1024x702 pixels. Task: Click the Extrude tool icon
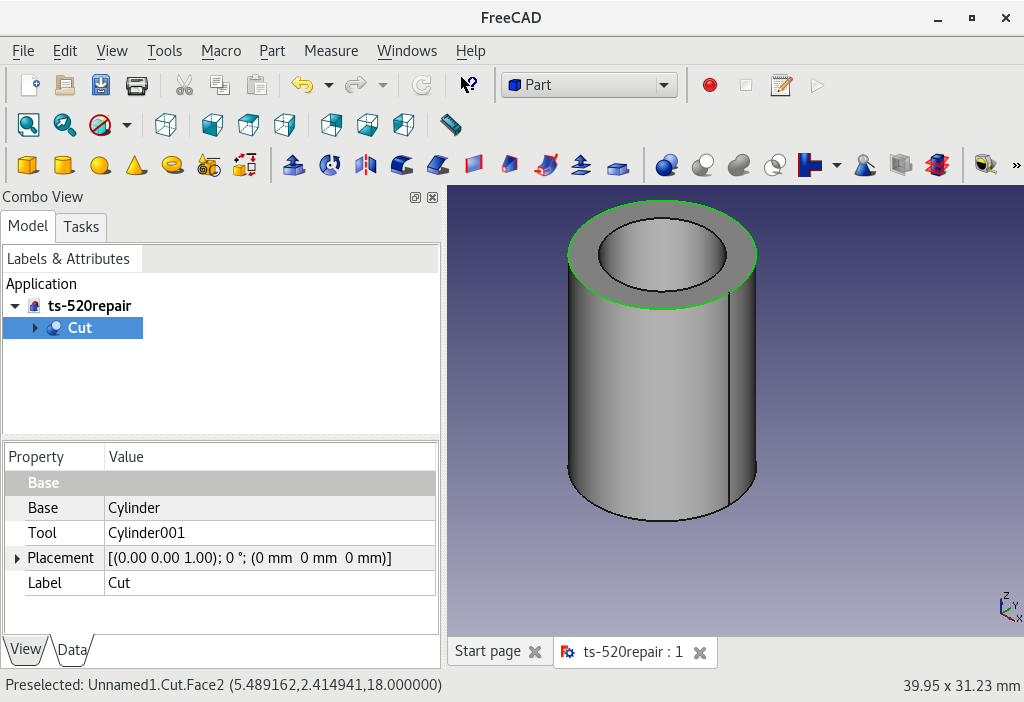coord(294,165)
